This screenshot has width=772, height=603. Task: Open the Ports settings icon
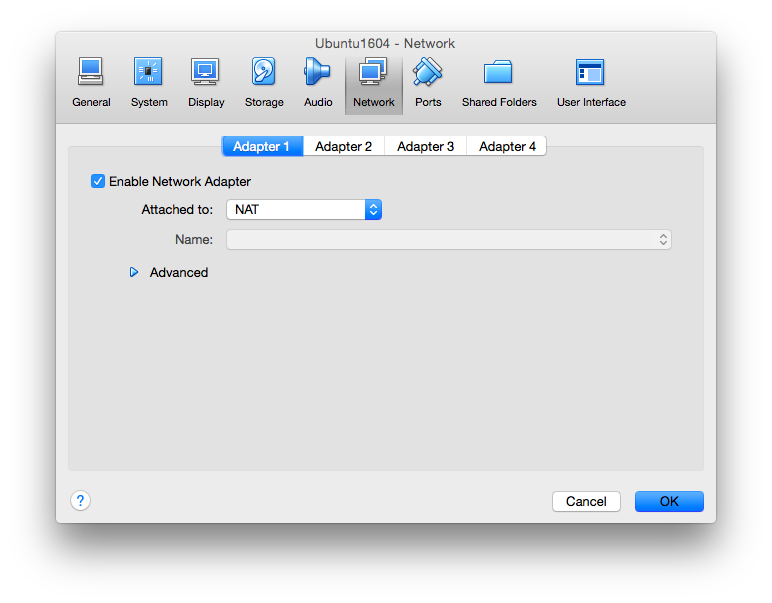click(x=428, y=73)
